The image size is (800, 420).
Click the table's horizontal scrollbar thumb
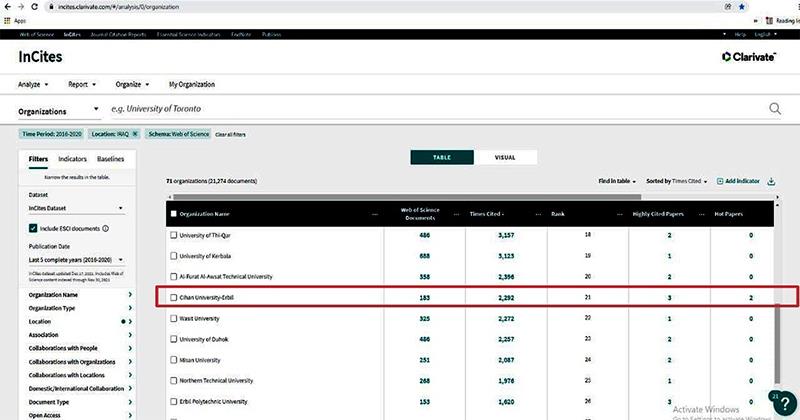407,196
